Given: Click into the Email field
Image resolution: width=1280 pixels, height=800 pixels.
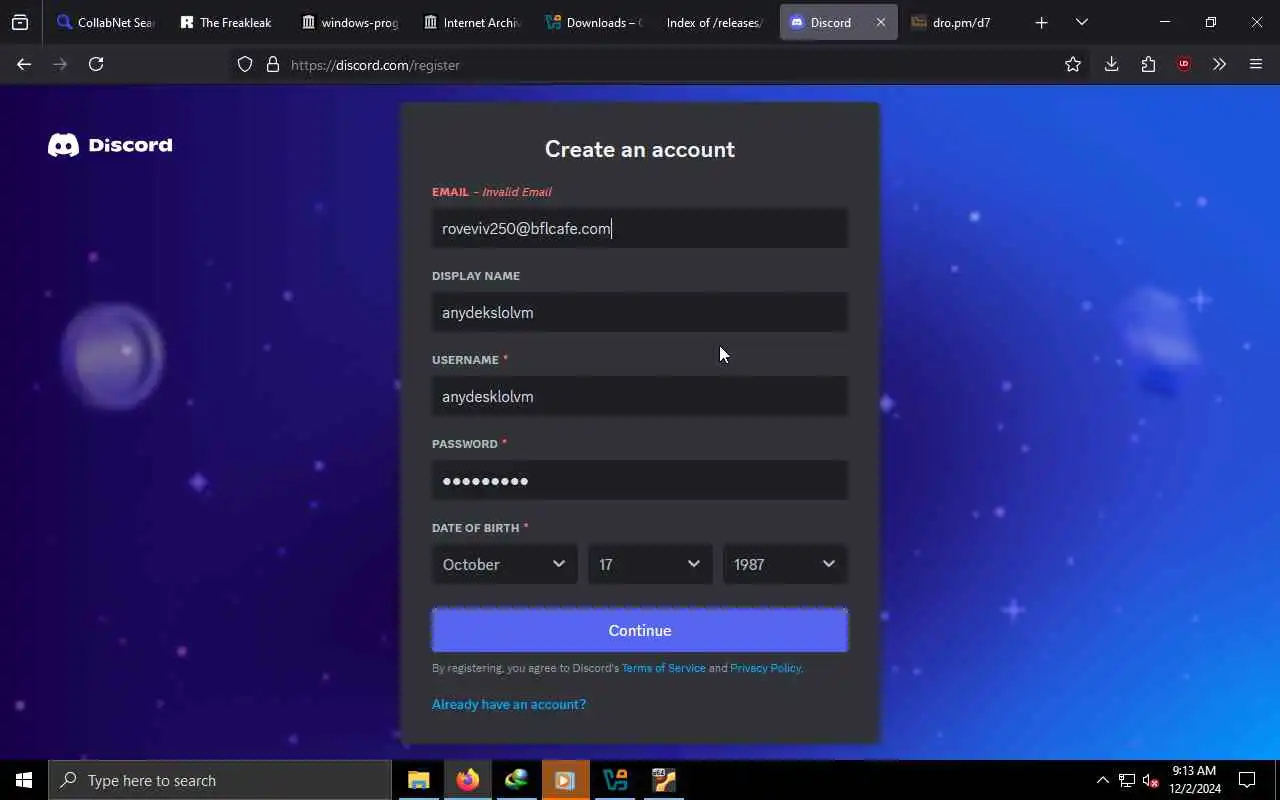Looking at the screenshot, I should (640, 228).
